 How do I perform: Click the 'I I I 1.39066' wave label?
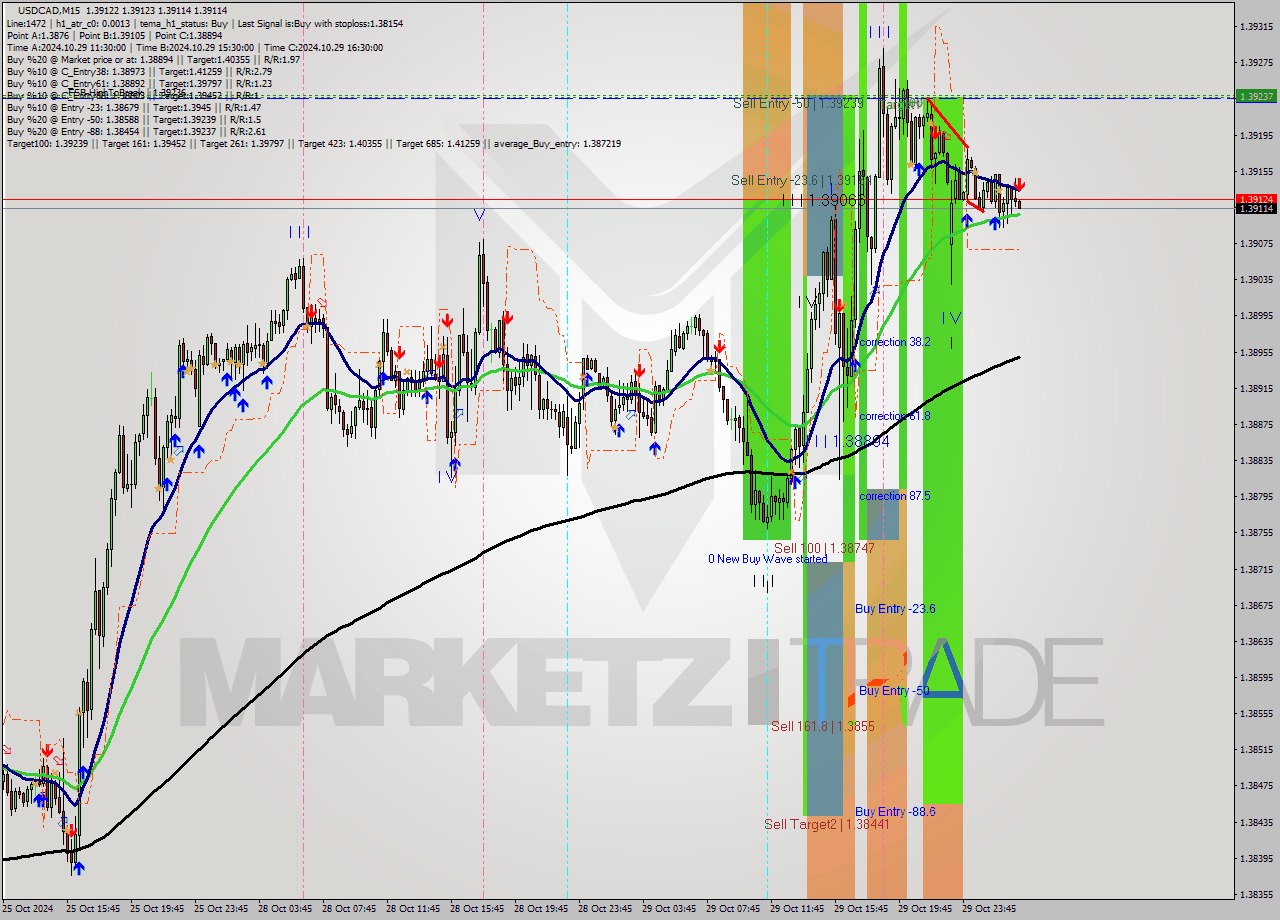823,201
